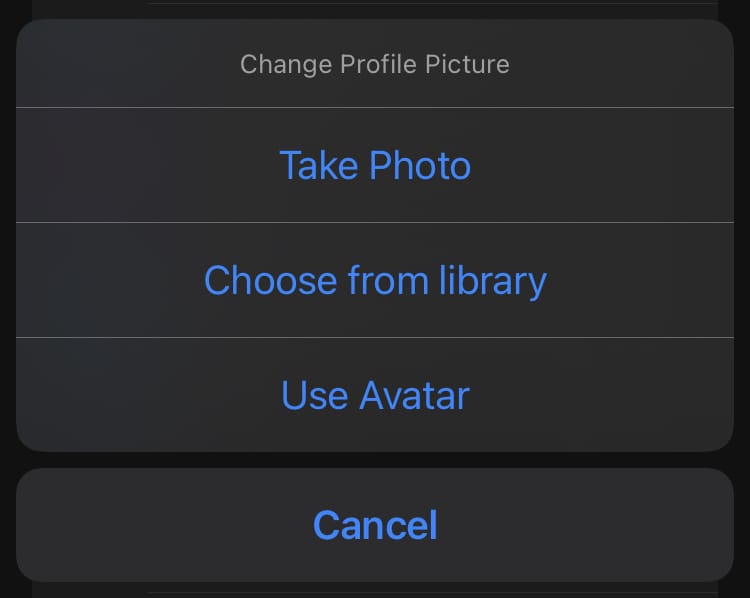750x598 pixels.
Task: Click the Choose from library entry
Action: tap(375, 280)
